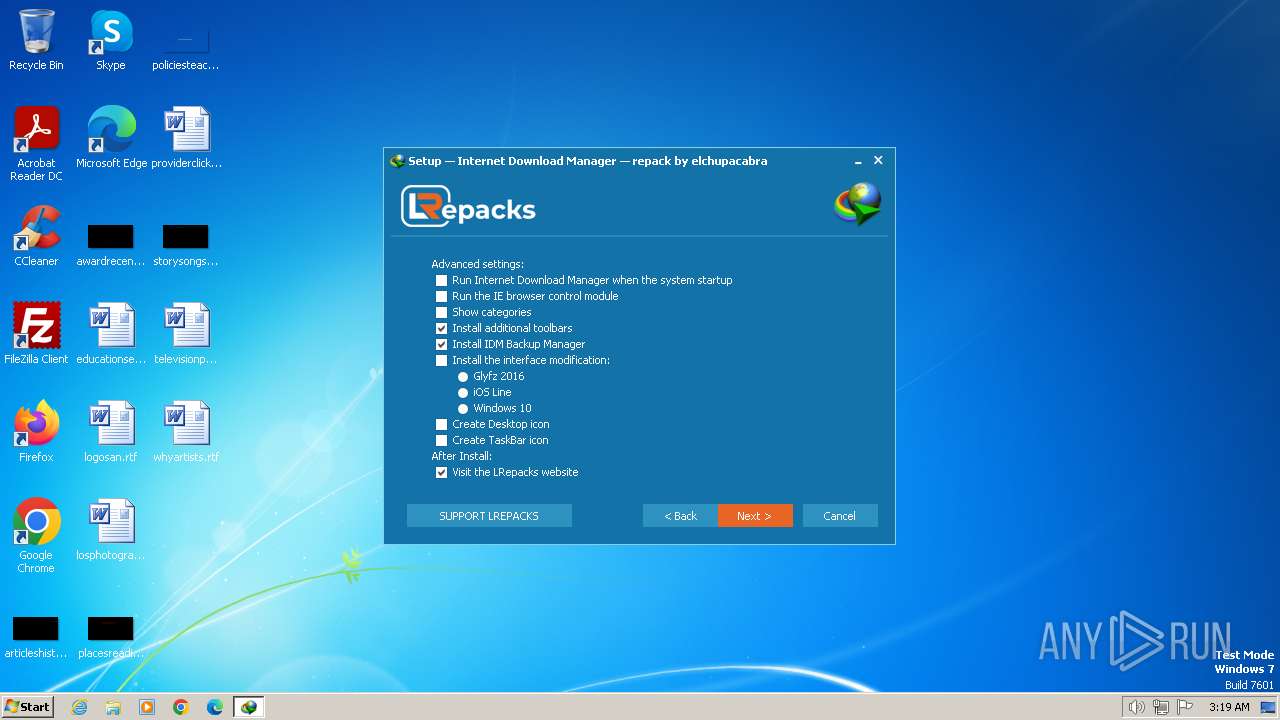The image size is (1280, 720).
Task: Open Edge from the taskbar
Action: tap(215, 707)
